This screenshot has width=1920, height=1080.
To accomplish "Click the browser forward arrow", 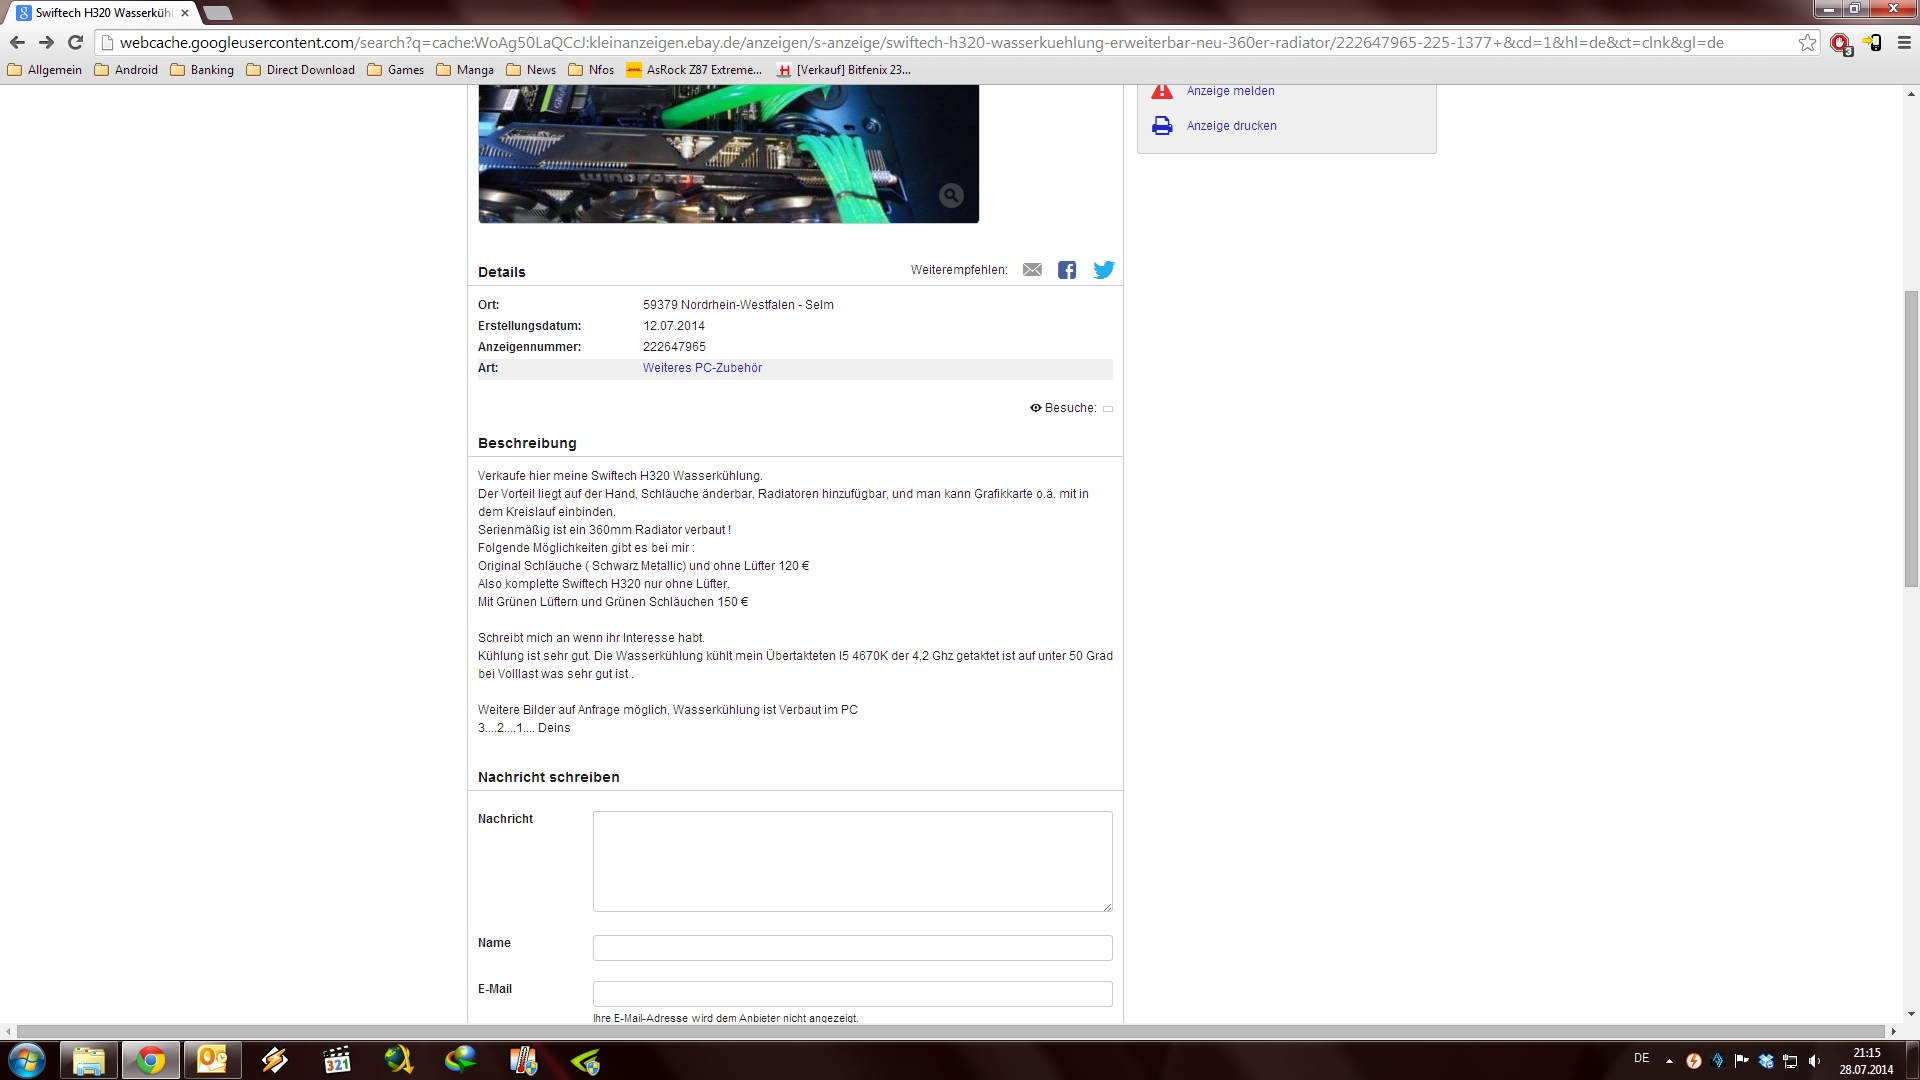I will tap(46, 43).
